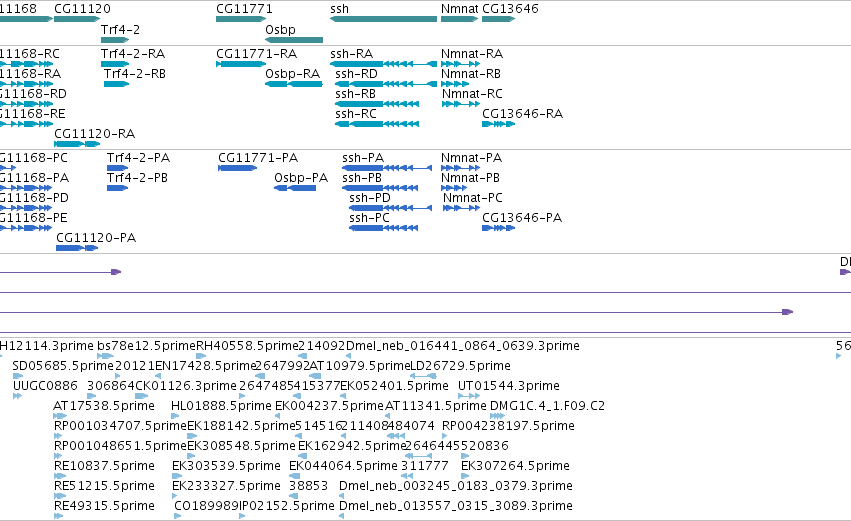The height and width of the screenshot is (521, 851).
Task: Click the ssh-RC transcript label
Action: click(x=355, y=114)
